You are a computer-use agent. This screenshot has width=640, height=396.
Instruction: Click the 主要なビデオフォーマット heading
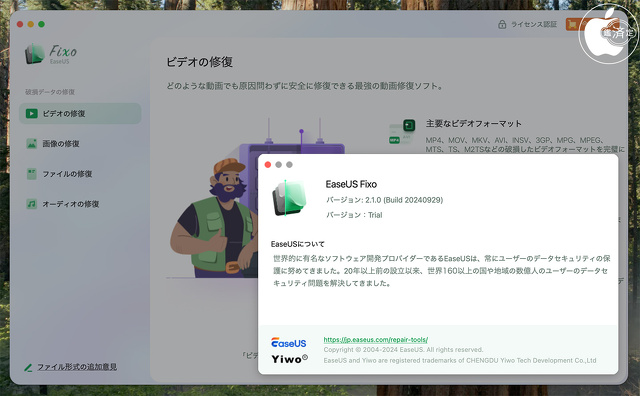[x=473, y=124]
